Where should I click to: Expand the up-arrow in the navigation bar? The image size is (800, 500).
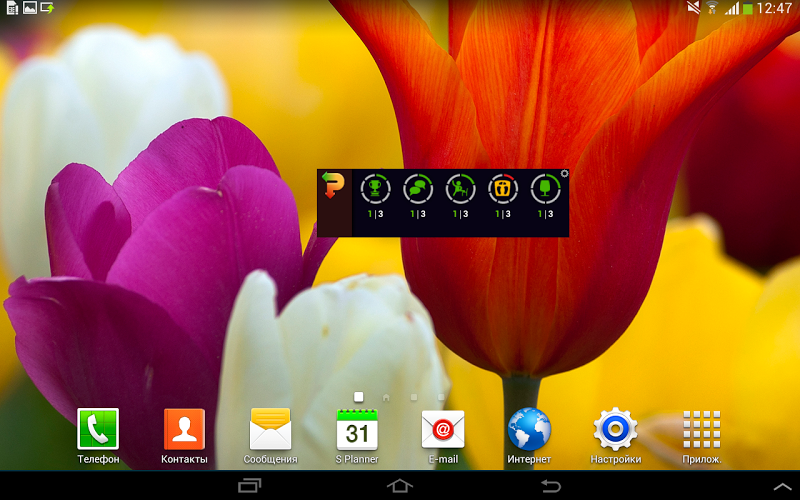783,486
